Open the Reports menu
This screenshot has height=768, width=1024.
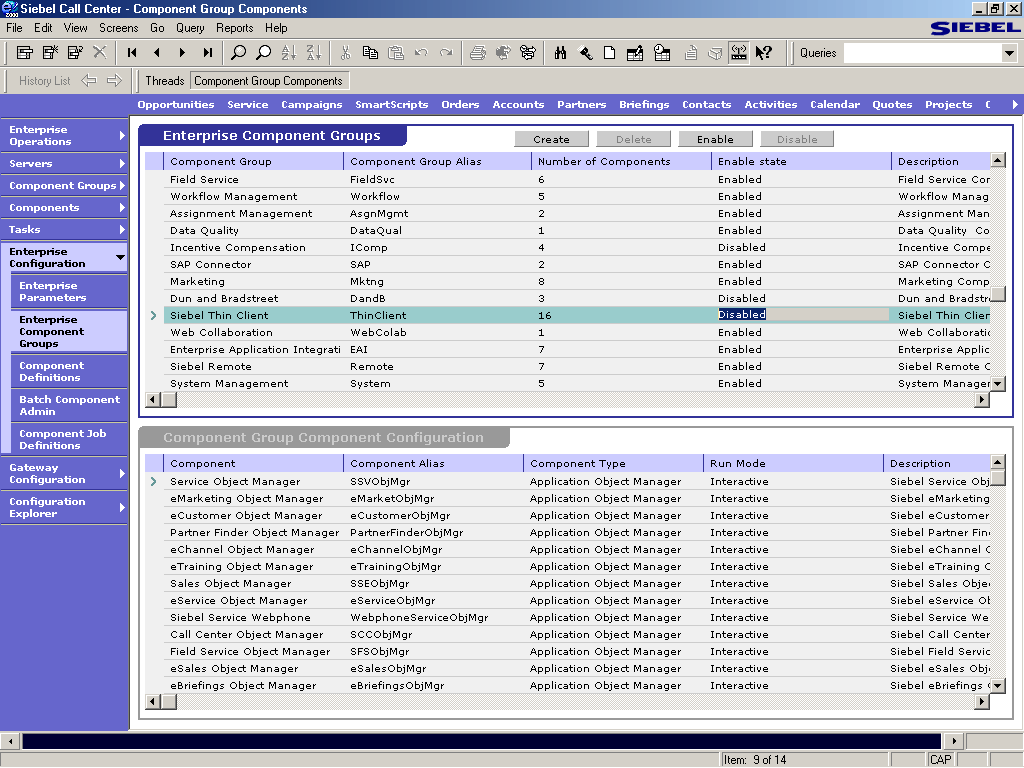click(234, 28)
